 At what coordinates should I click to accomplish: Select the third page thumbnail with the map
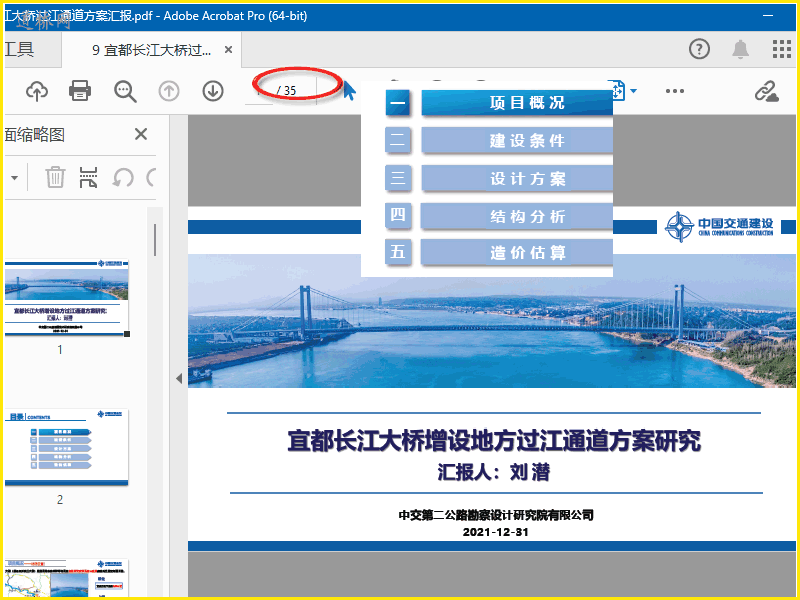pyautogui.click(x=66, y=578)
